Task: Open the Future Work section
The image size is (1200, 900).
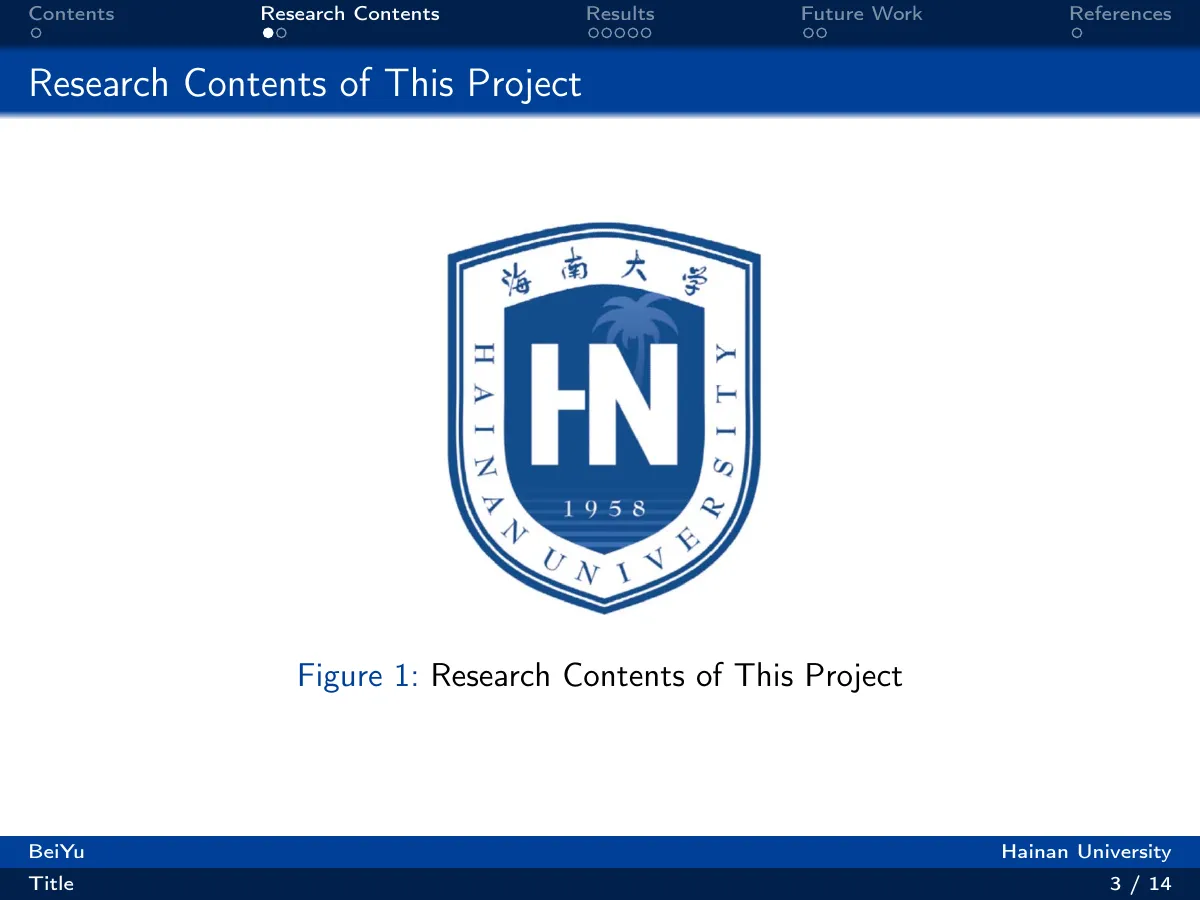Action: coord(861,14)
